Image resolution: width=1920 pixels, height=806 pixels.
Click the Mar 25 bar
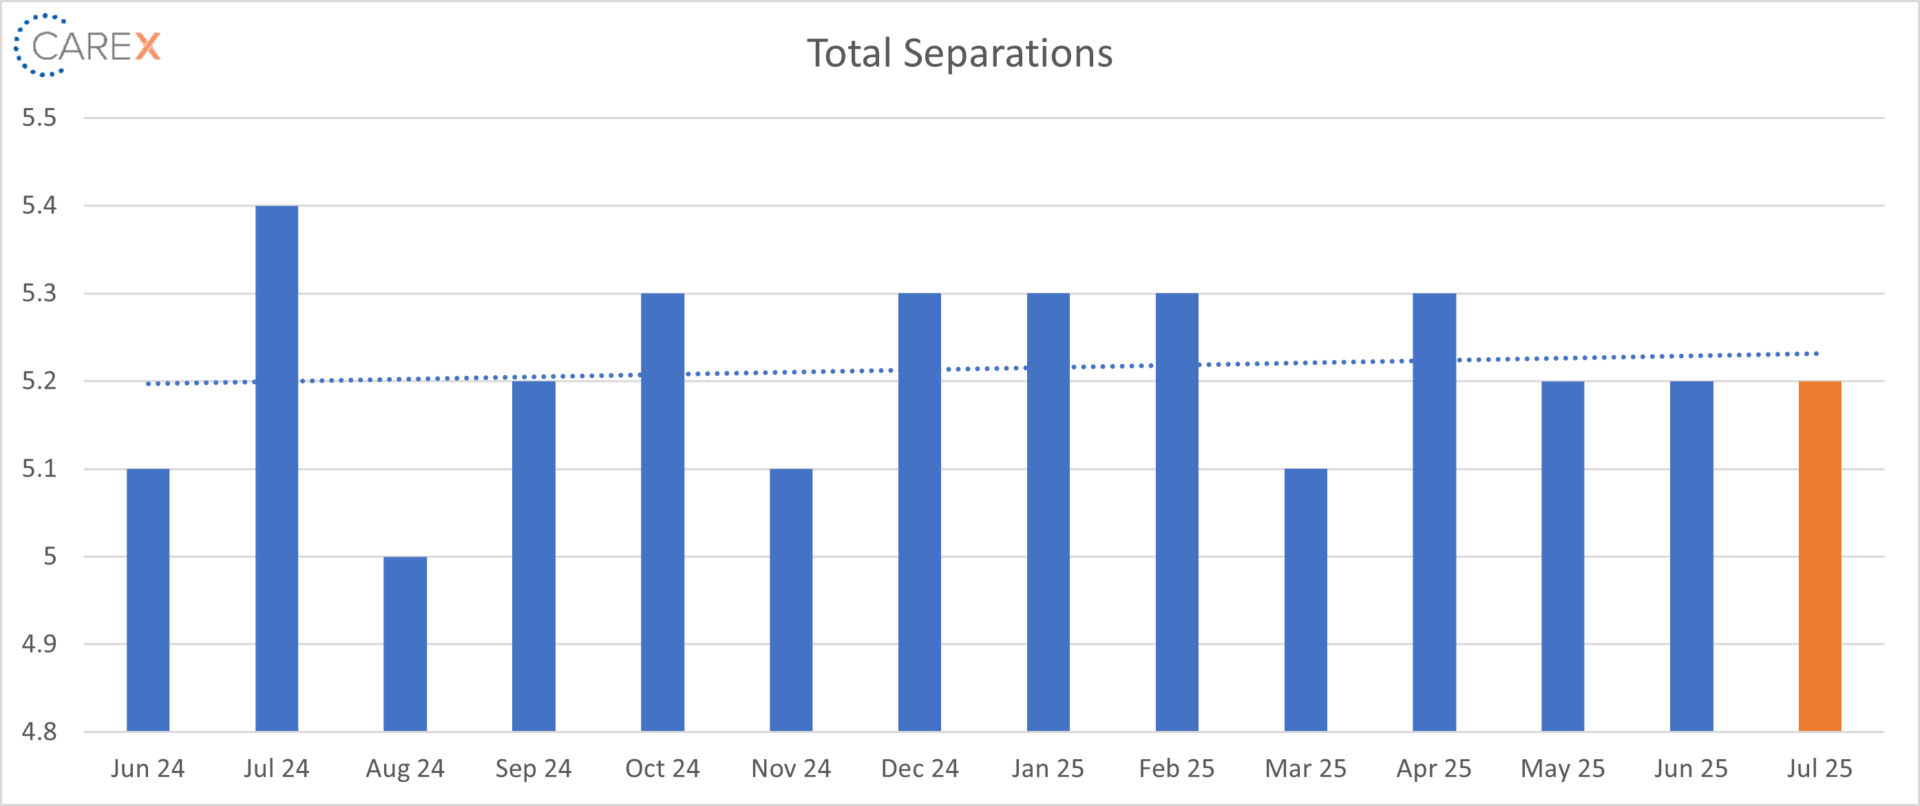(1305, 600)
